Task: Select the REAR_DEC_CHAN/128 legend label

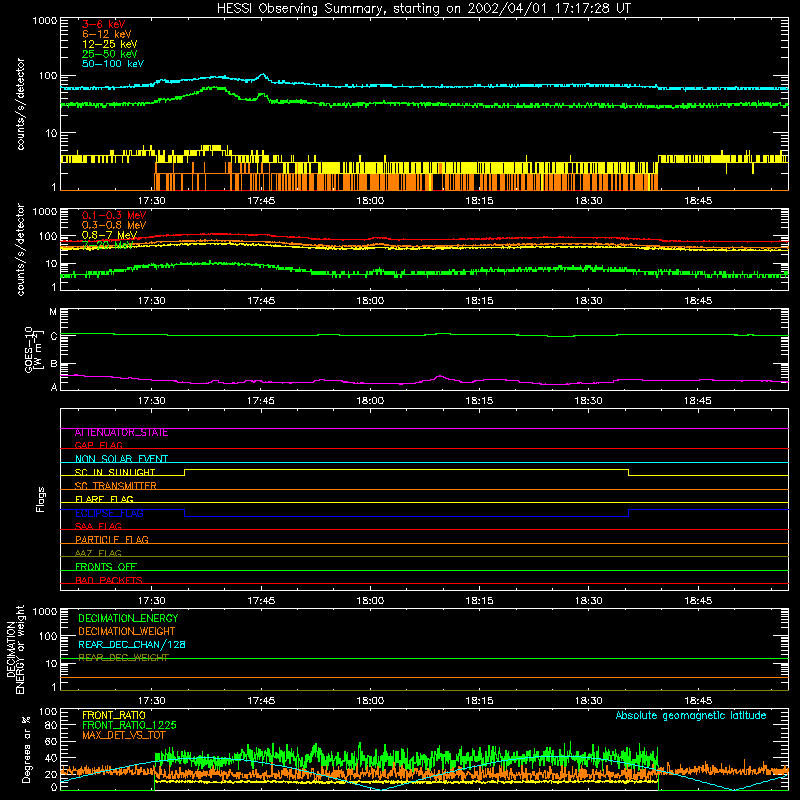Action: click(132, 645)
